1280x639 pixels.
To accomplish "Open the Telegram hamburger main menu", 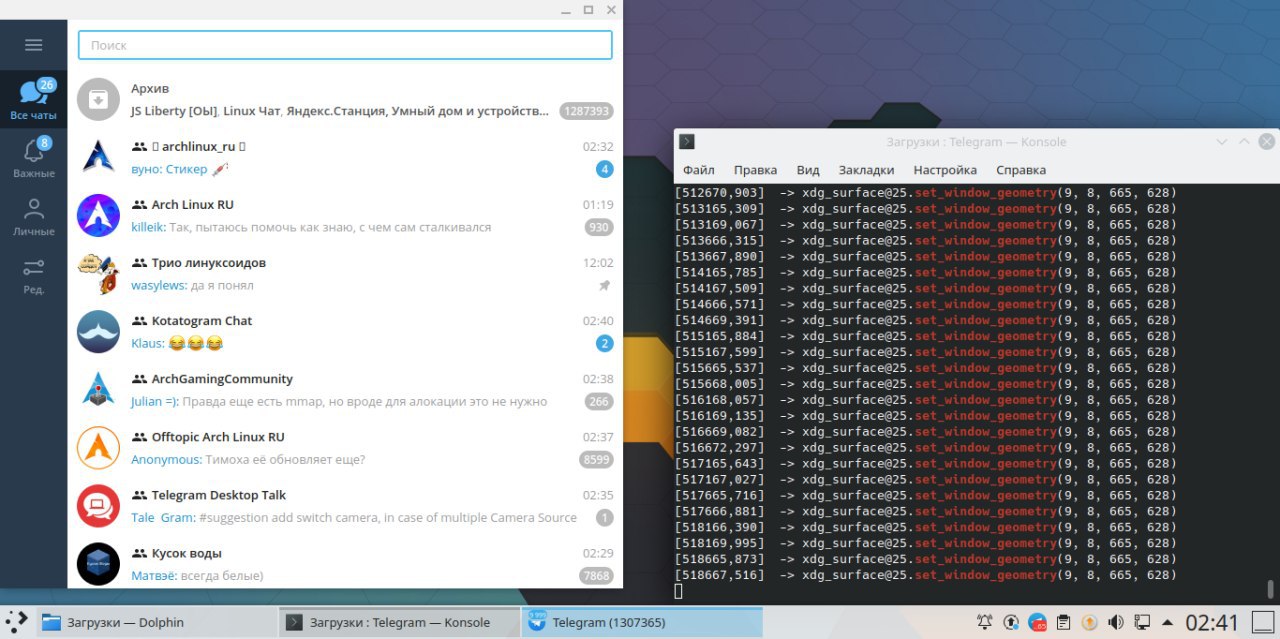I will (x=33, y=45).
